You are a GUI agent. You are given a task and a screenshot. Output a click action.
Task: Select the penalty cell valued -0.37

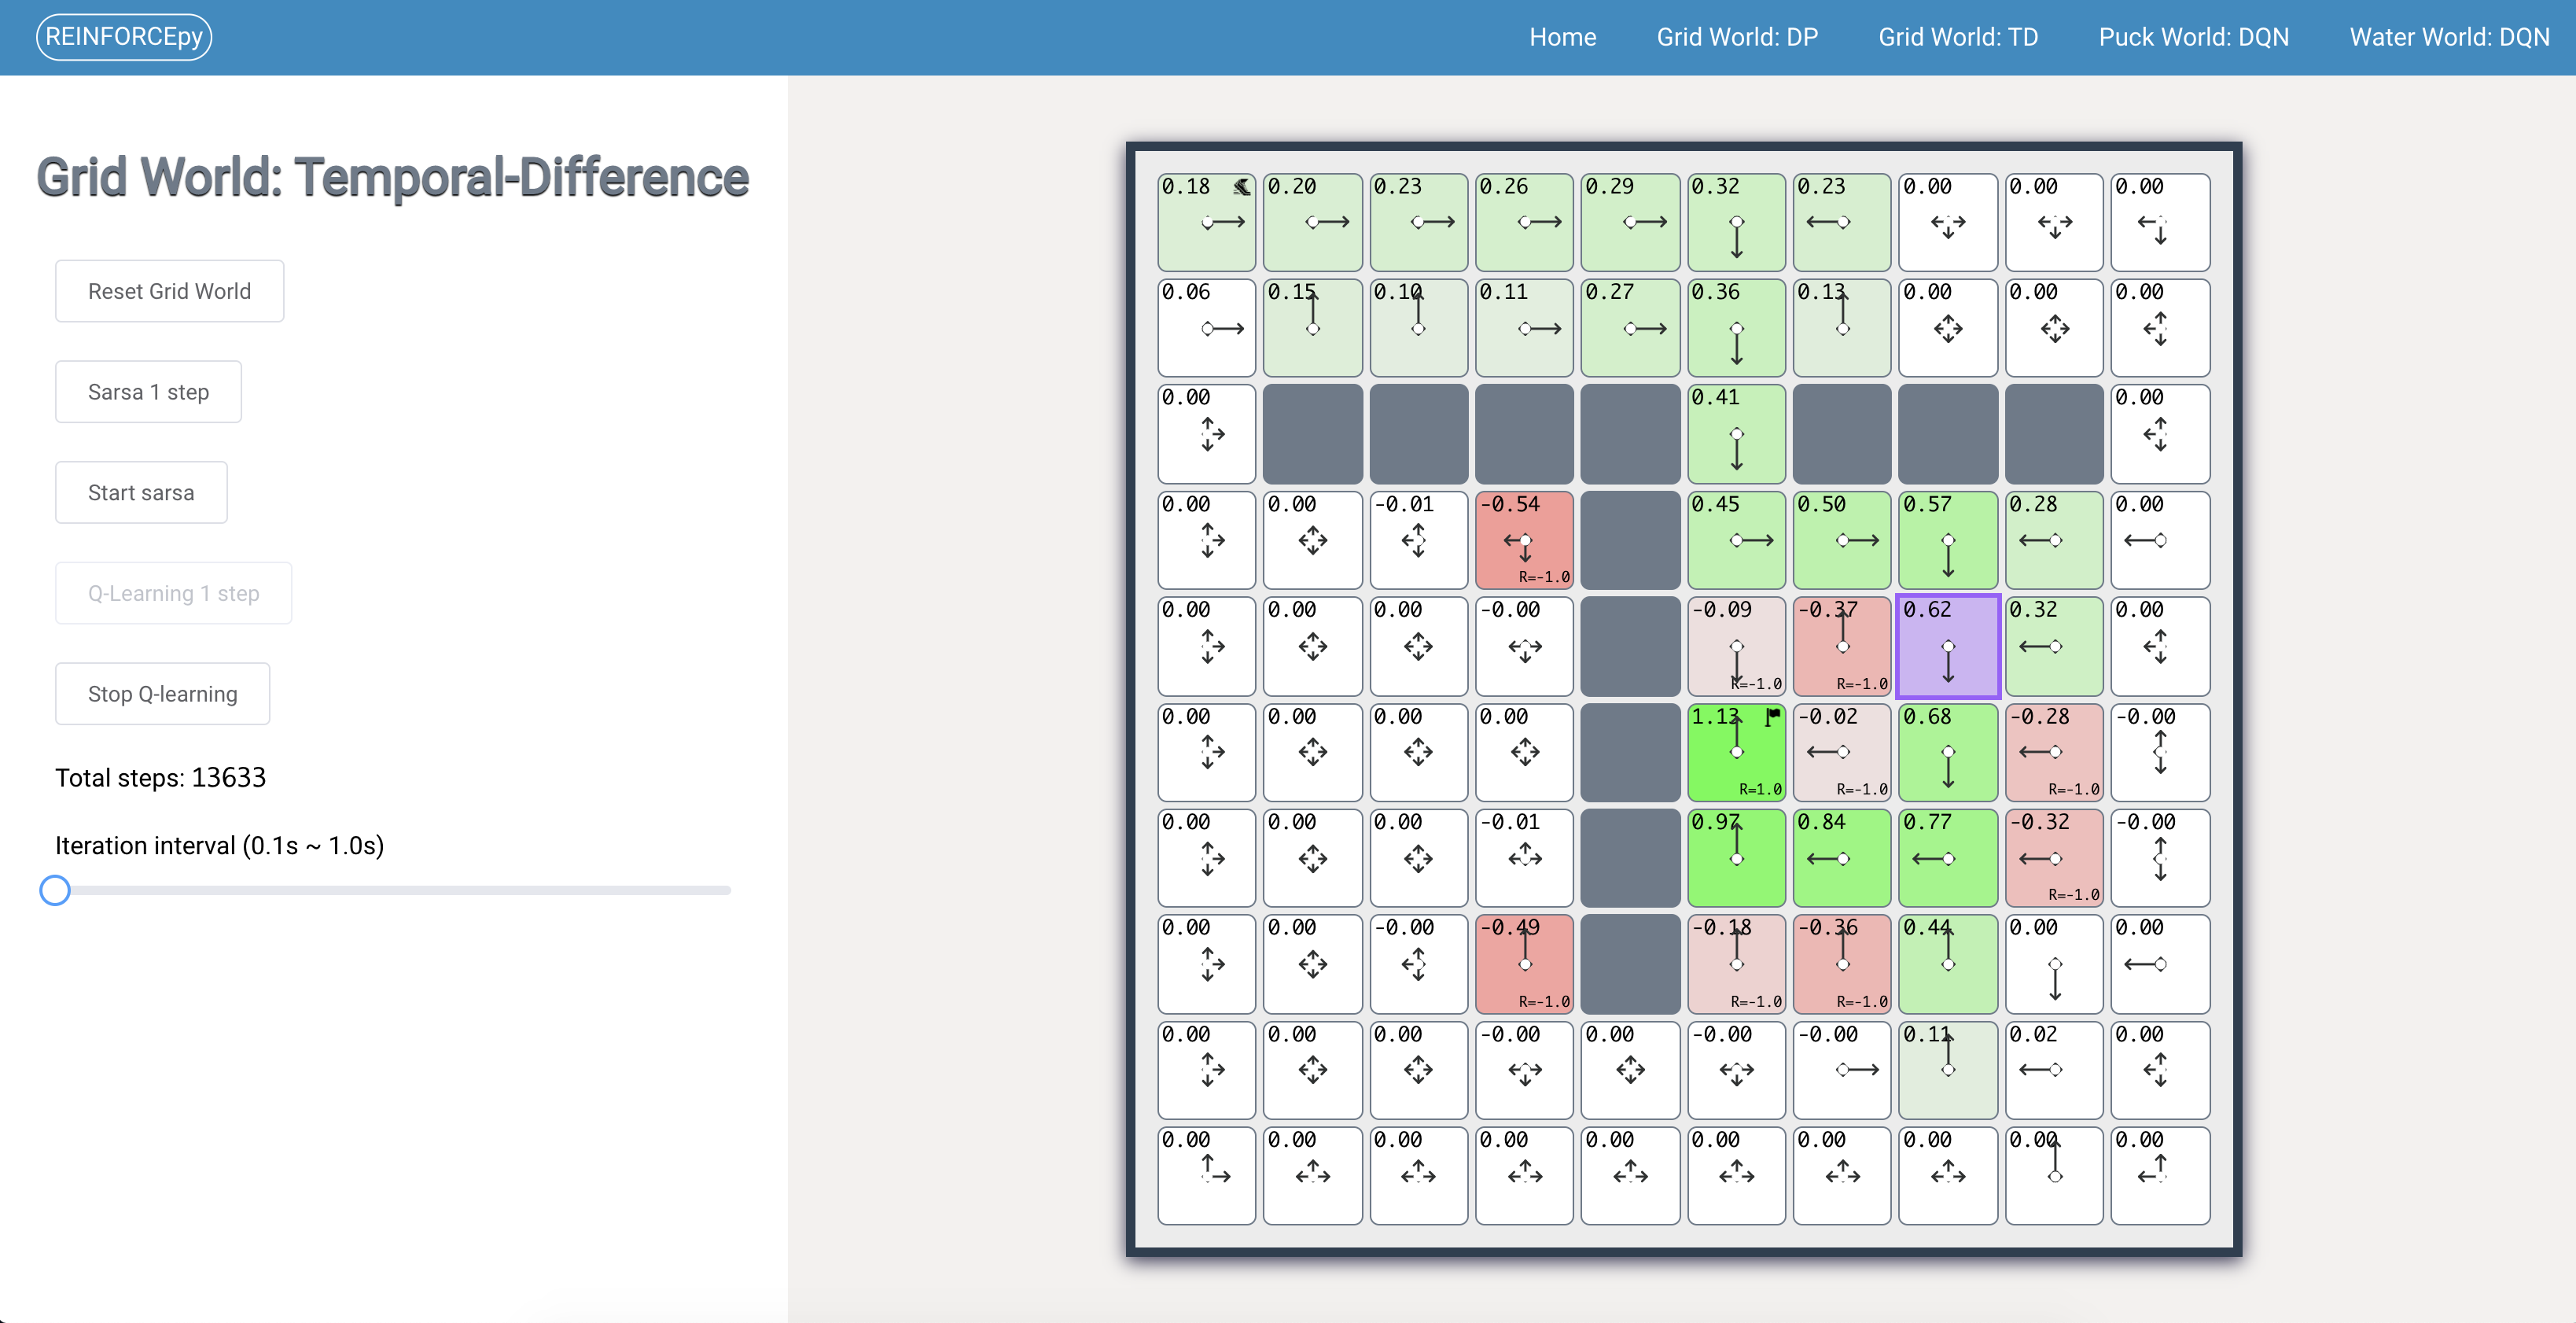pos(1842,646)
